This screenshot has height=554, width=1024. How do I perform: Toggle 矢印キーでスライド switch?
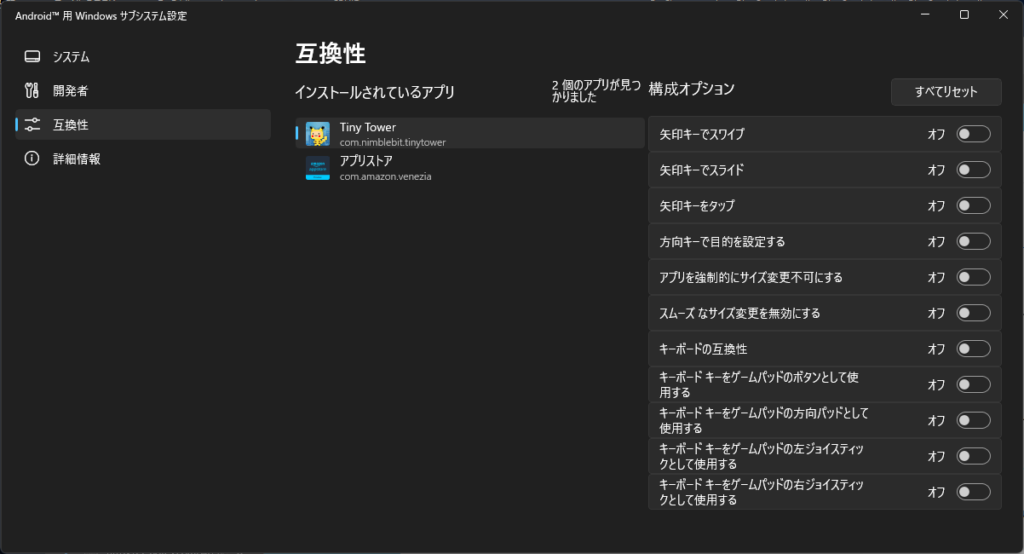tap(973, 170)
